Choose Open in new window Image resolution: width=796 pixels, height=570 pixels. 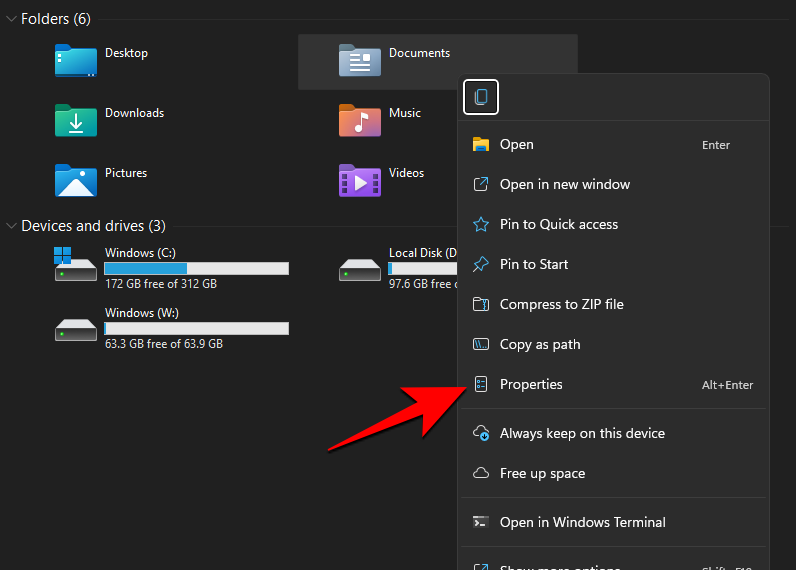click(x=613, y=184)
